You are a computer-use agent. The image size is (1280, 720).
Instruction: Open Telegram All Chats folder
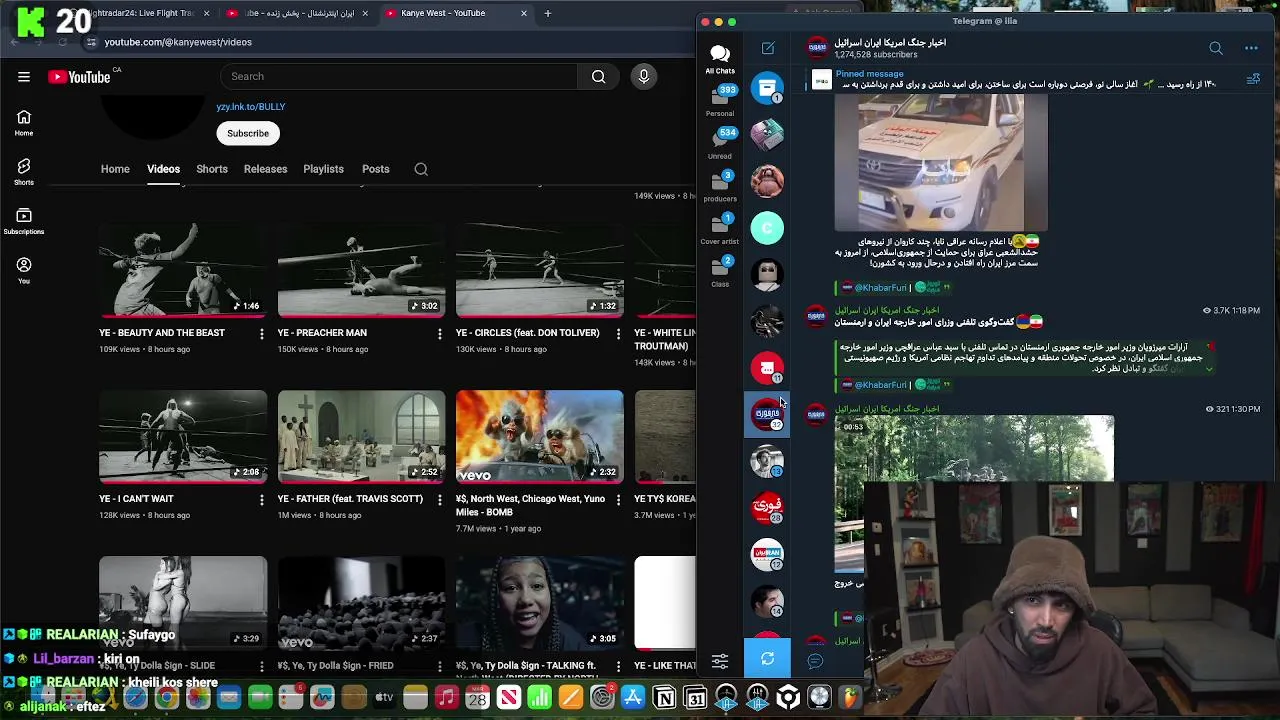[x=720, y=58]
